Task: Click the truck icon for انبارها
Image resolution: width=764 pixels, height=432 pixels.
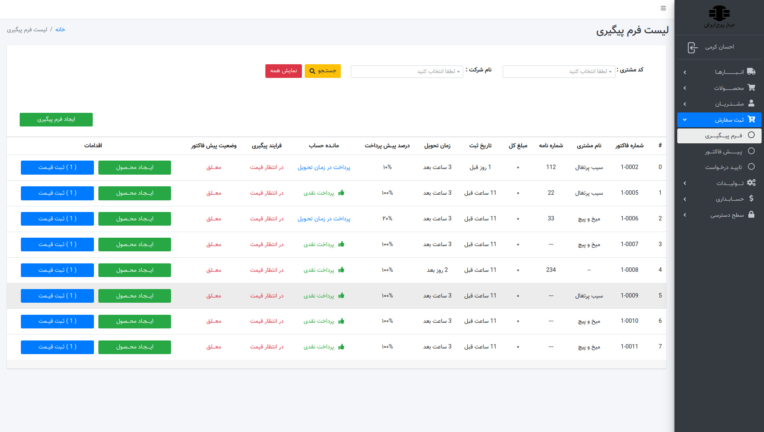Action: click(x=751, y=73)
